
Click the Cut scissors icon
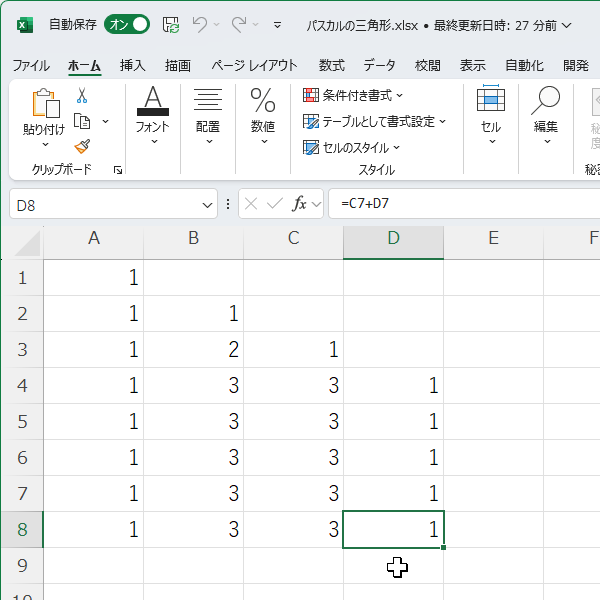pyautogui.click(x=82, y=96)
